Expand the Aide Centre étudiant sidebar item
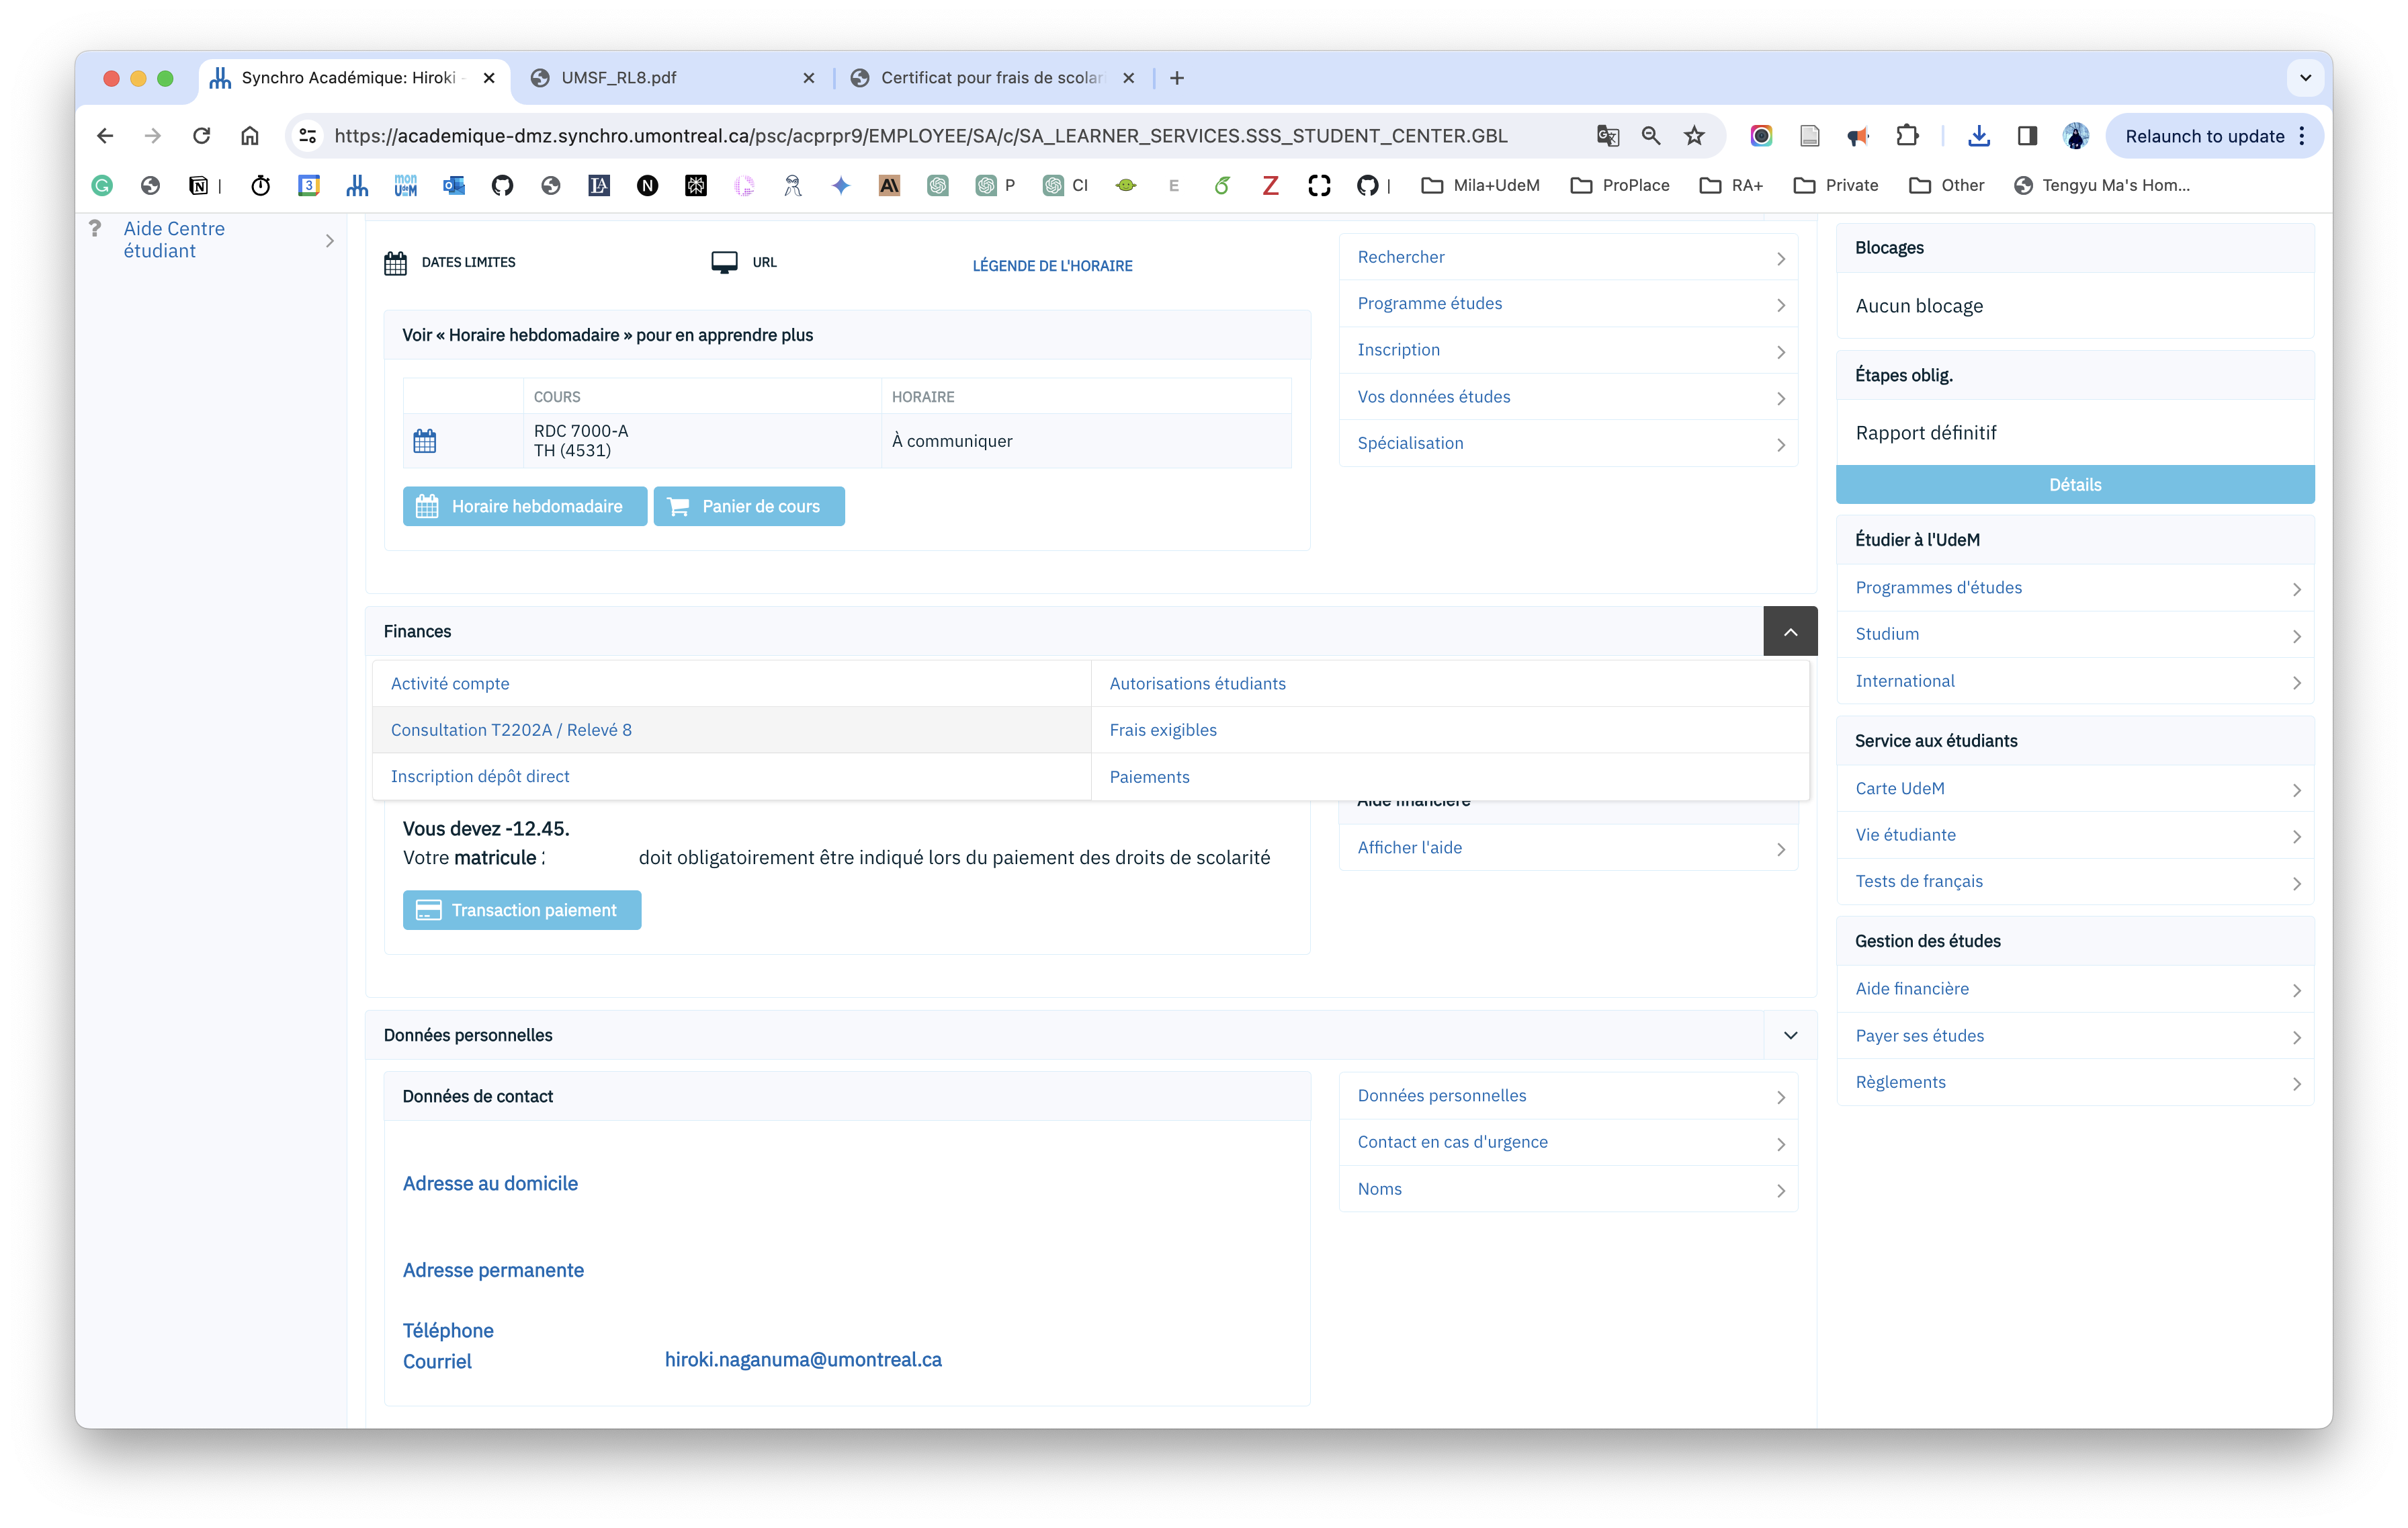The width and height of the screenshot is (2408, 1528). click(211, 240)
